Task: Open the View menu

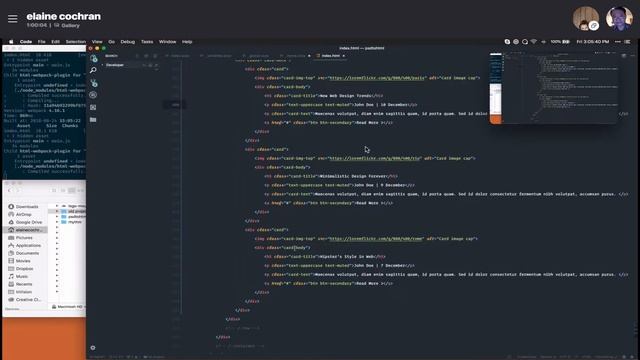Action: [97, 42]
